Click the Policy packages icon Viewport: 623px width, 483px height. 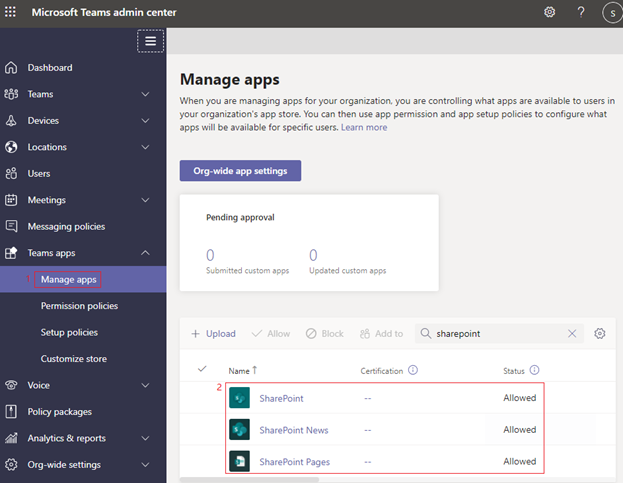tap(11, 412)
